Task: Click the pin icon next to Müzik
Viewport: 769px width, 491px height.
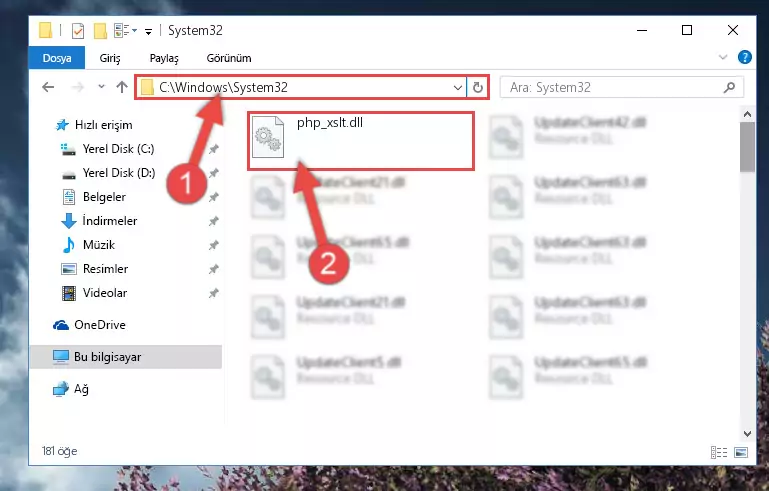Action: [x=213, y=245]
